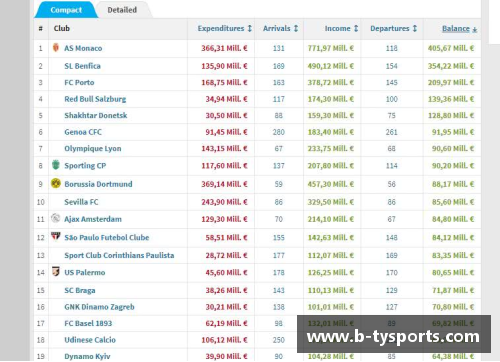
Task: Click the Club column header
Action: pos(62,28)
